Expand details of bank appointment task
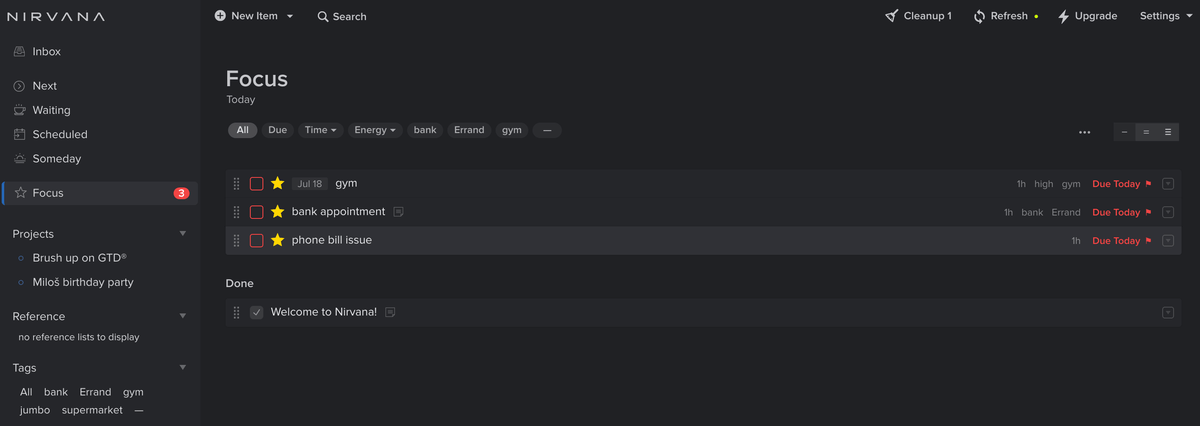 point(1167,212)
